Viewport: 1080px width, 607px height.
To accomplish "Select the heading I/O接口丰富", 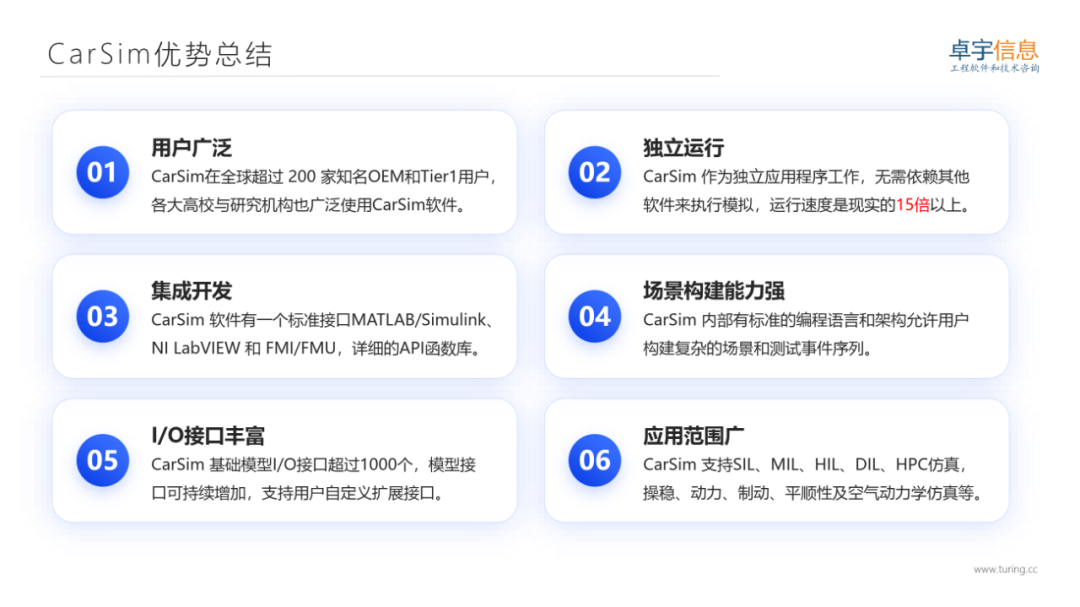I will (208, 435).
